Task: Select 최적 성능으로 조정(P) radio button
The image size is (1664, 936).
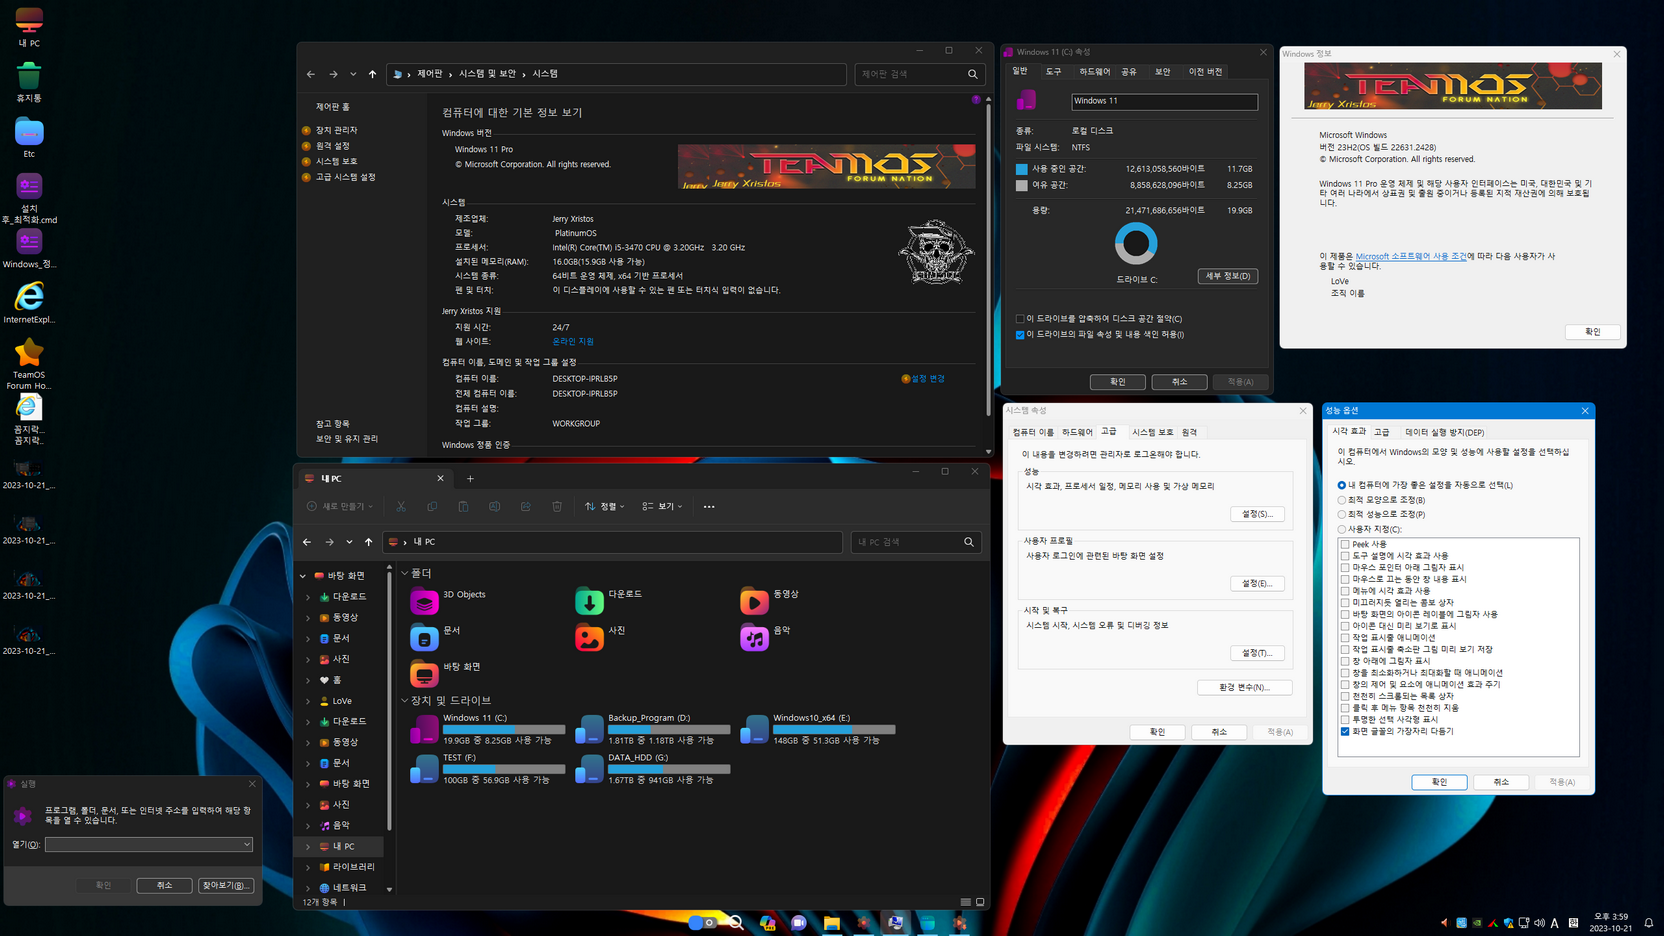Action: (1342, 514)
